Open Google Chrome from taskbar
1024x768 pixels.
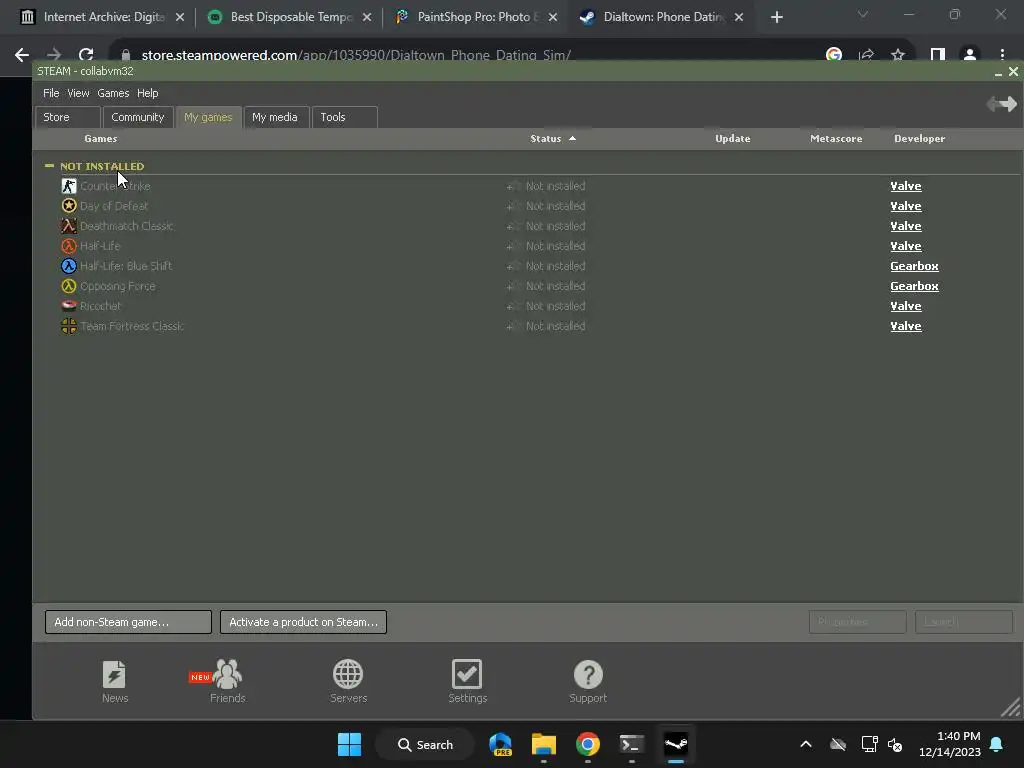pos(588,744)
